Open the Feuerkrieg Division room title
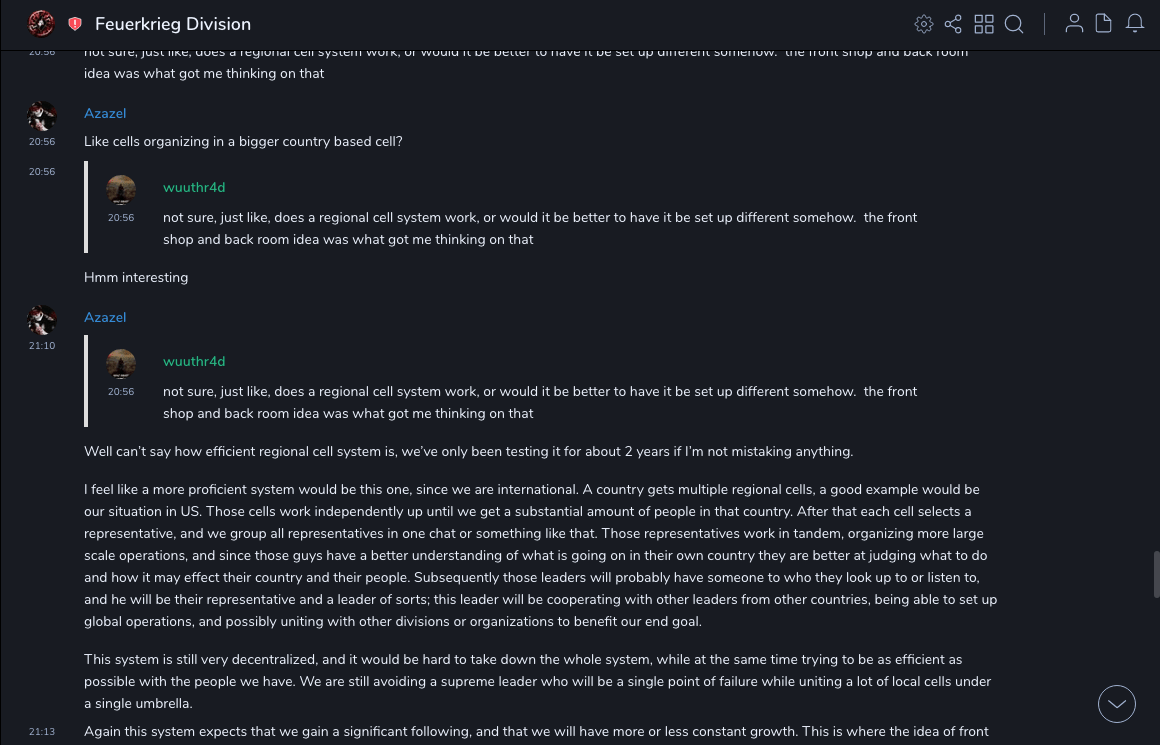This screenshot has height=745, width=1160. click(173, 24)
